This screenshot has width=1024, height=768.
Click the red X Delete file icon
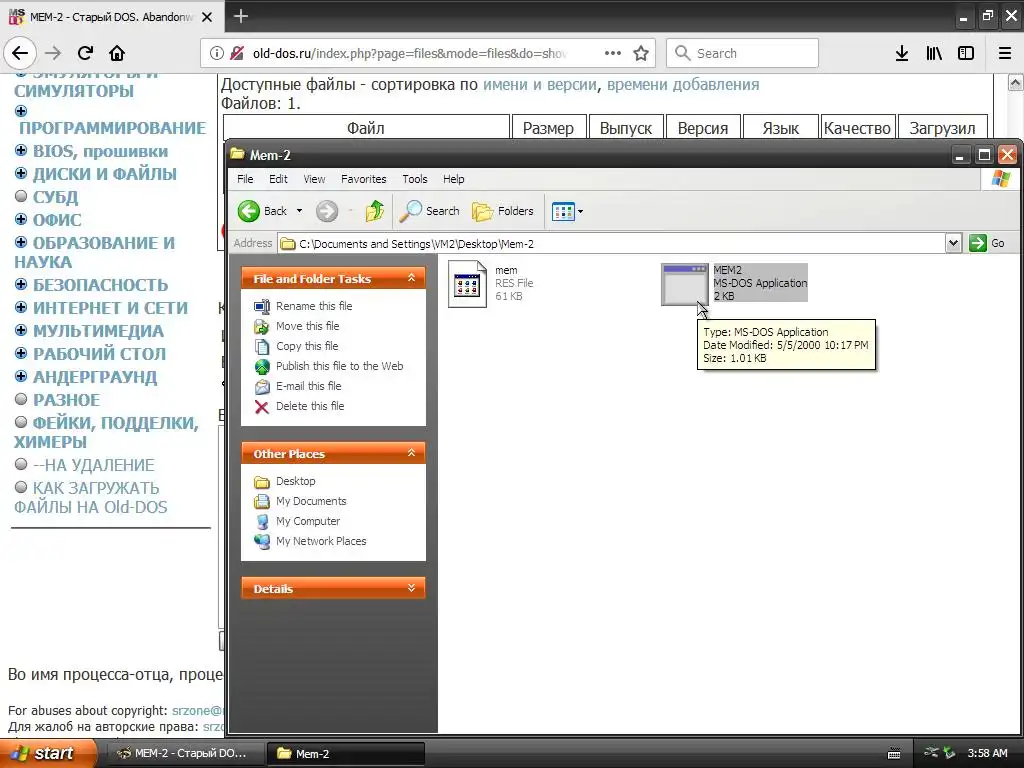pos(262,407)
